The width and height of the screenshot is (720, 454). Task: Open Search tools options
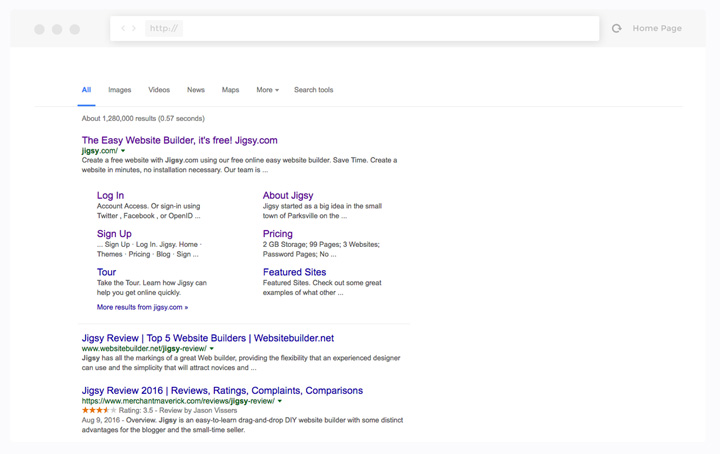(x=314, y=90)
